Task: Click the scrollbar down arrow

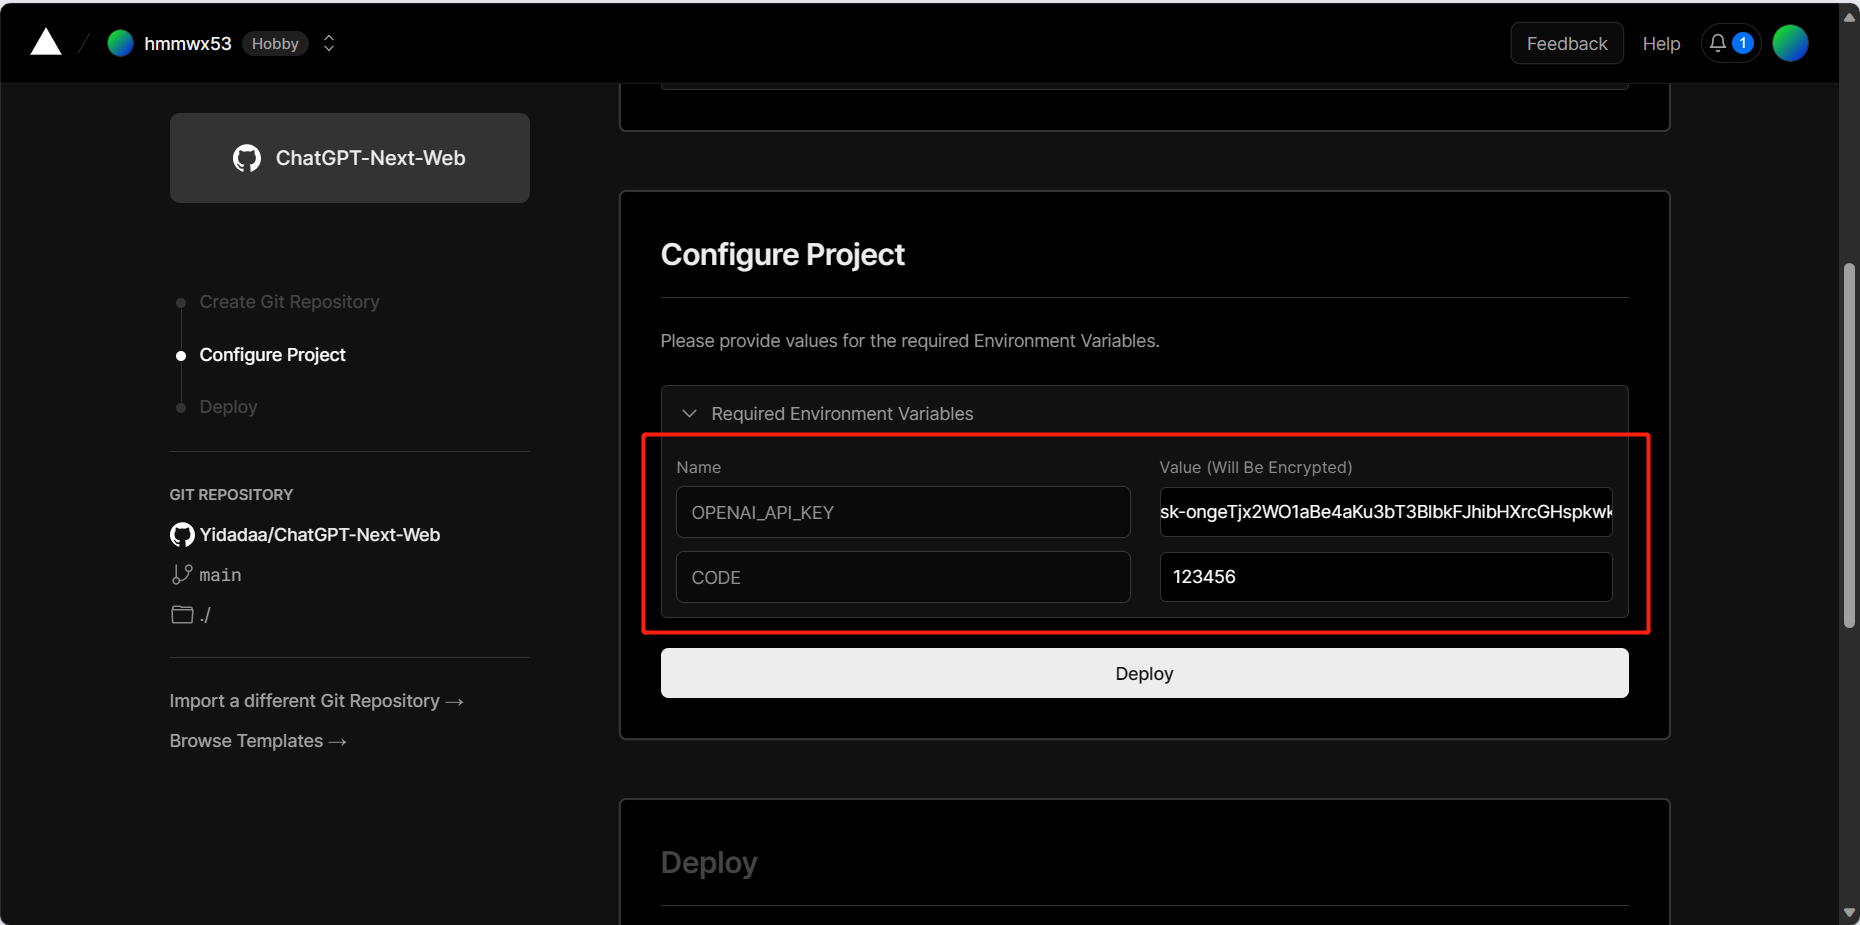Action: click(1849, 913)
